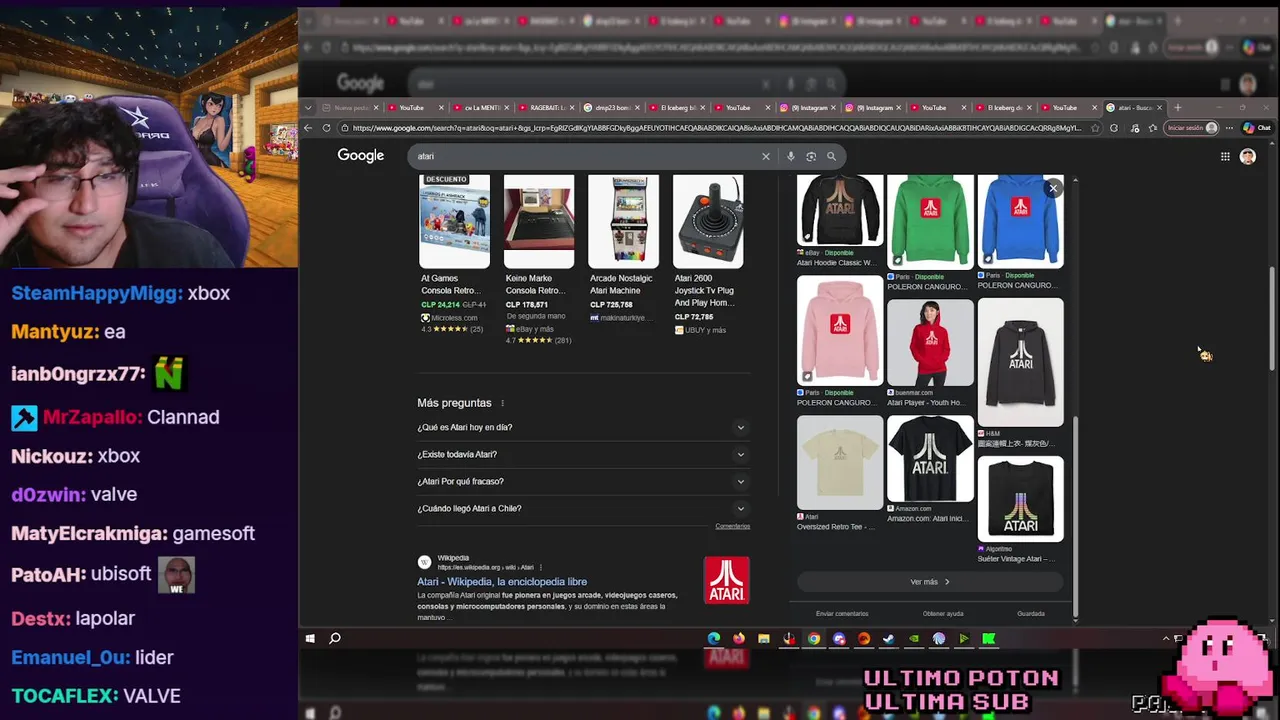Image resolution: width=1280 pixels, height=720 pixels.
Task: Open the blue Atari hoodie image
Action: 1020,221
